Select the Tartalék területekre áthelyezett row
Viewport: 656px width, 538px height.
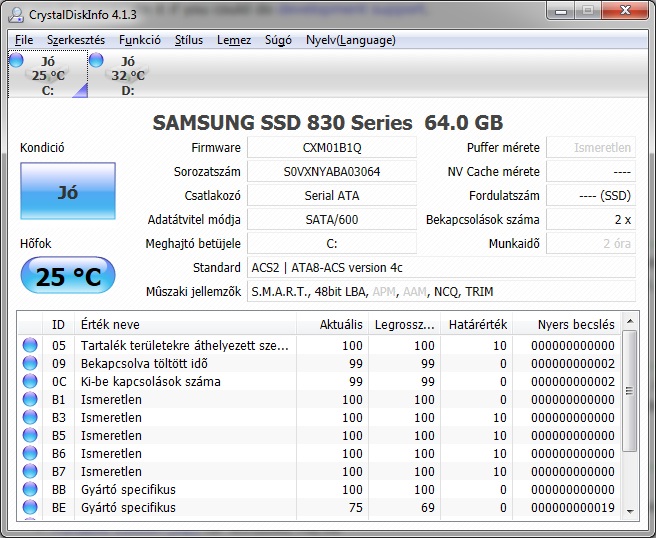319,345
